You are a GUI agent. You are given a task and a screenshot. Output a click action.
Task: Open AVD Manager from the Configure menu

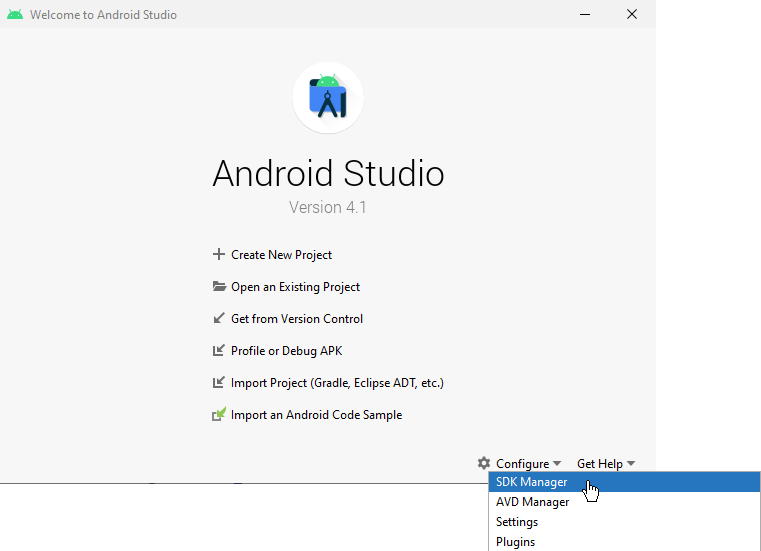tap(532, 502)
